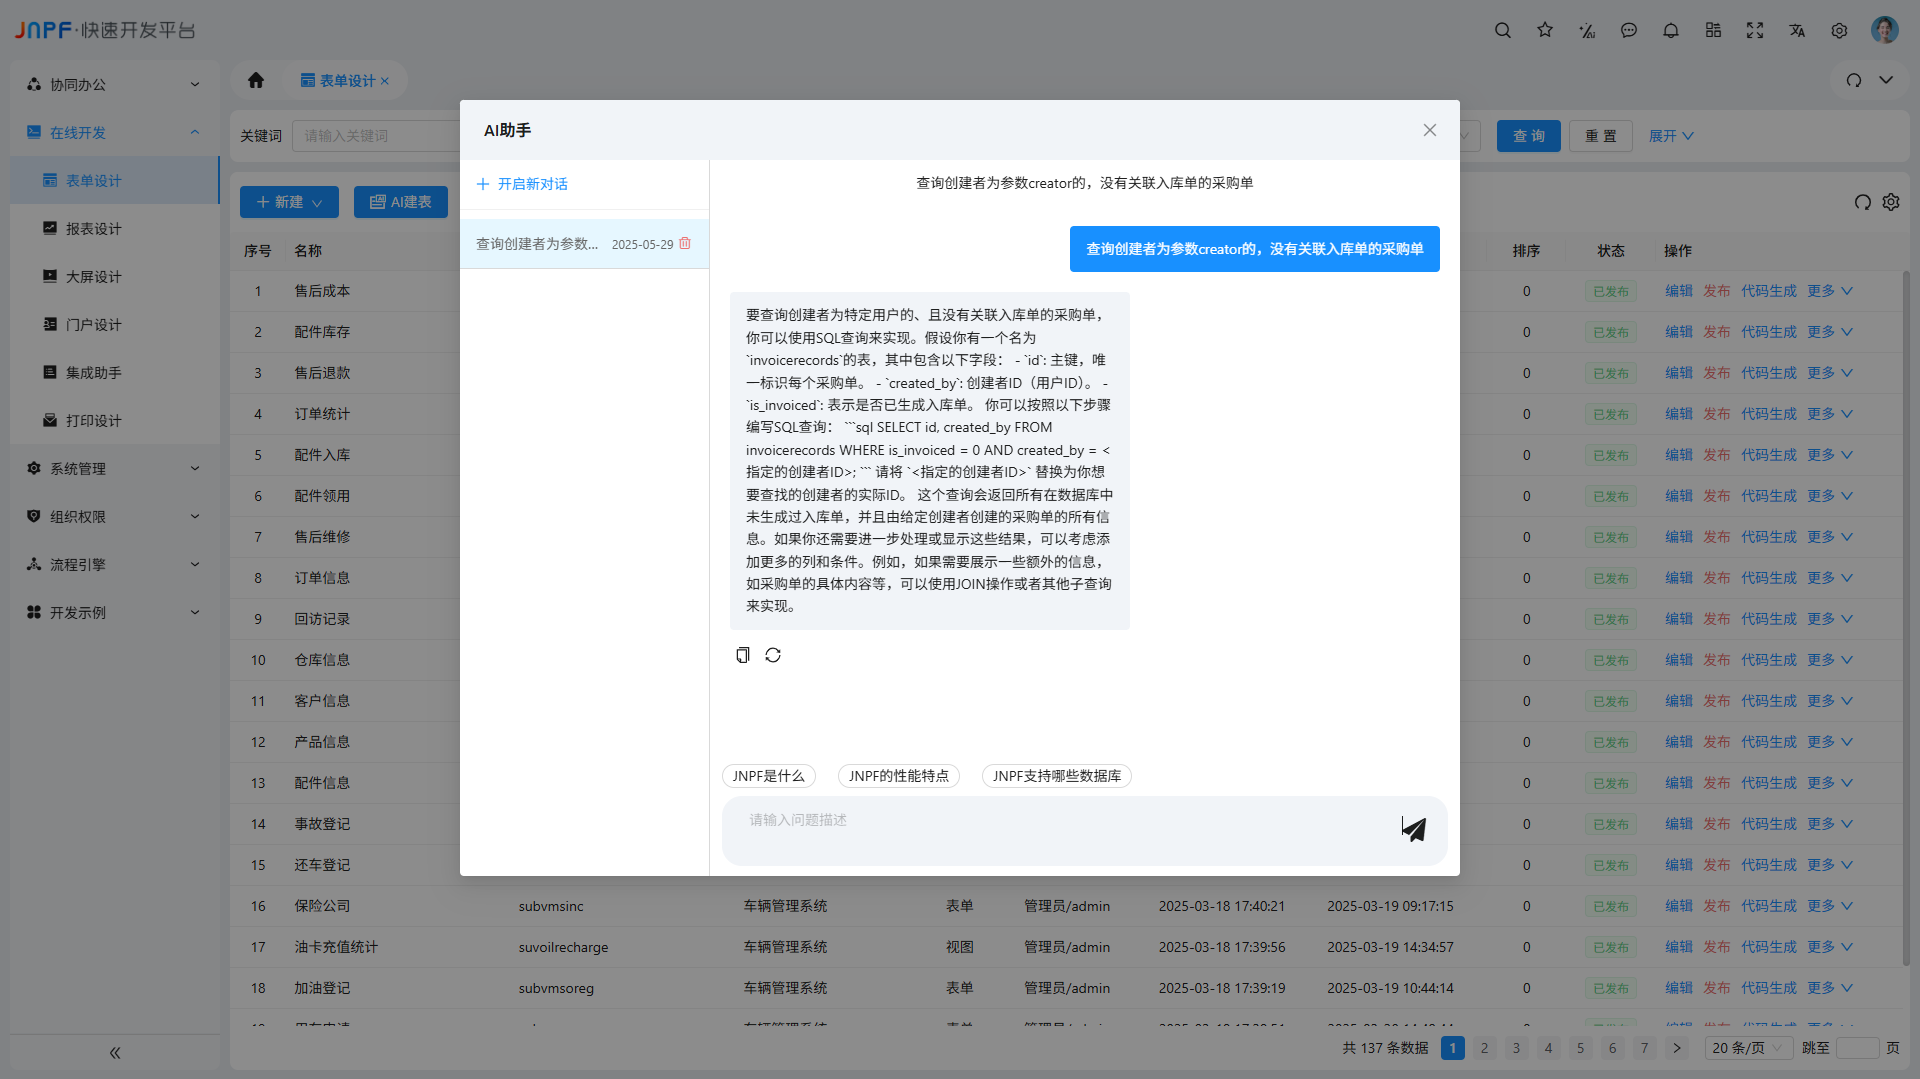Expand 系统管理 menu
This screenshot has width=1920, height=1079.
[113, 469]
